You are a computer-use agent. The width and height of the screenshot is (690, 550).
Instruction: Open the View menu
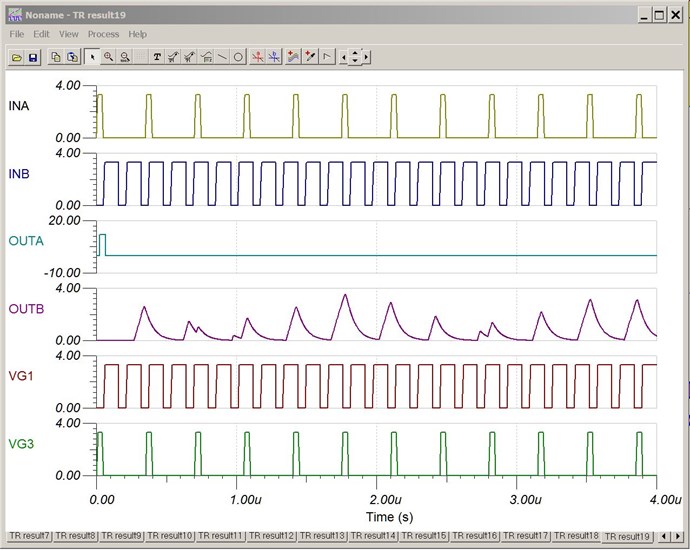pyautogui.click(x=69, y=34)
